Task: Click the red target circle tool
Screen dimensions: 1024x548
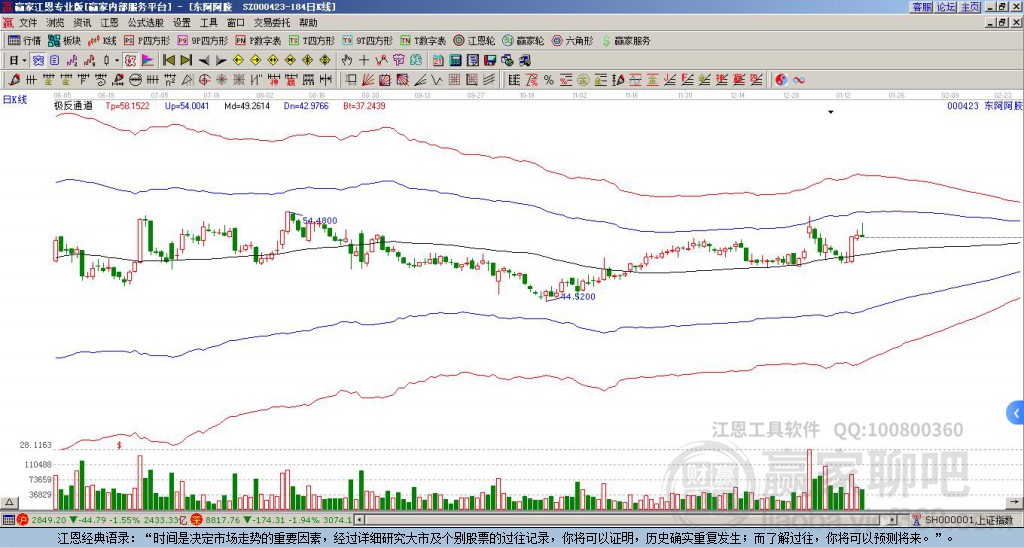Action: pos(204,80)
